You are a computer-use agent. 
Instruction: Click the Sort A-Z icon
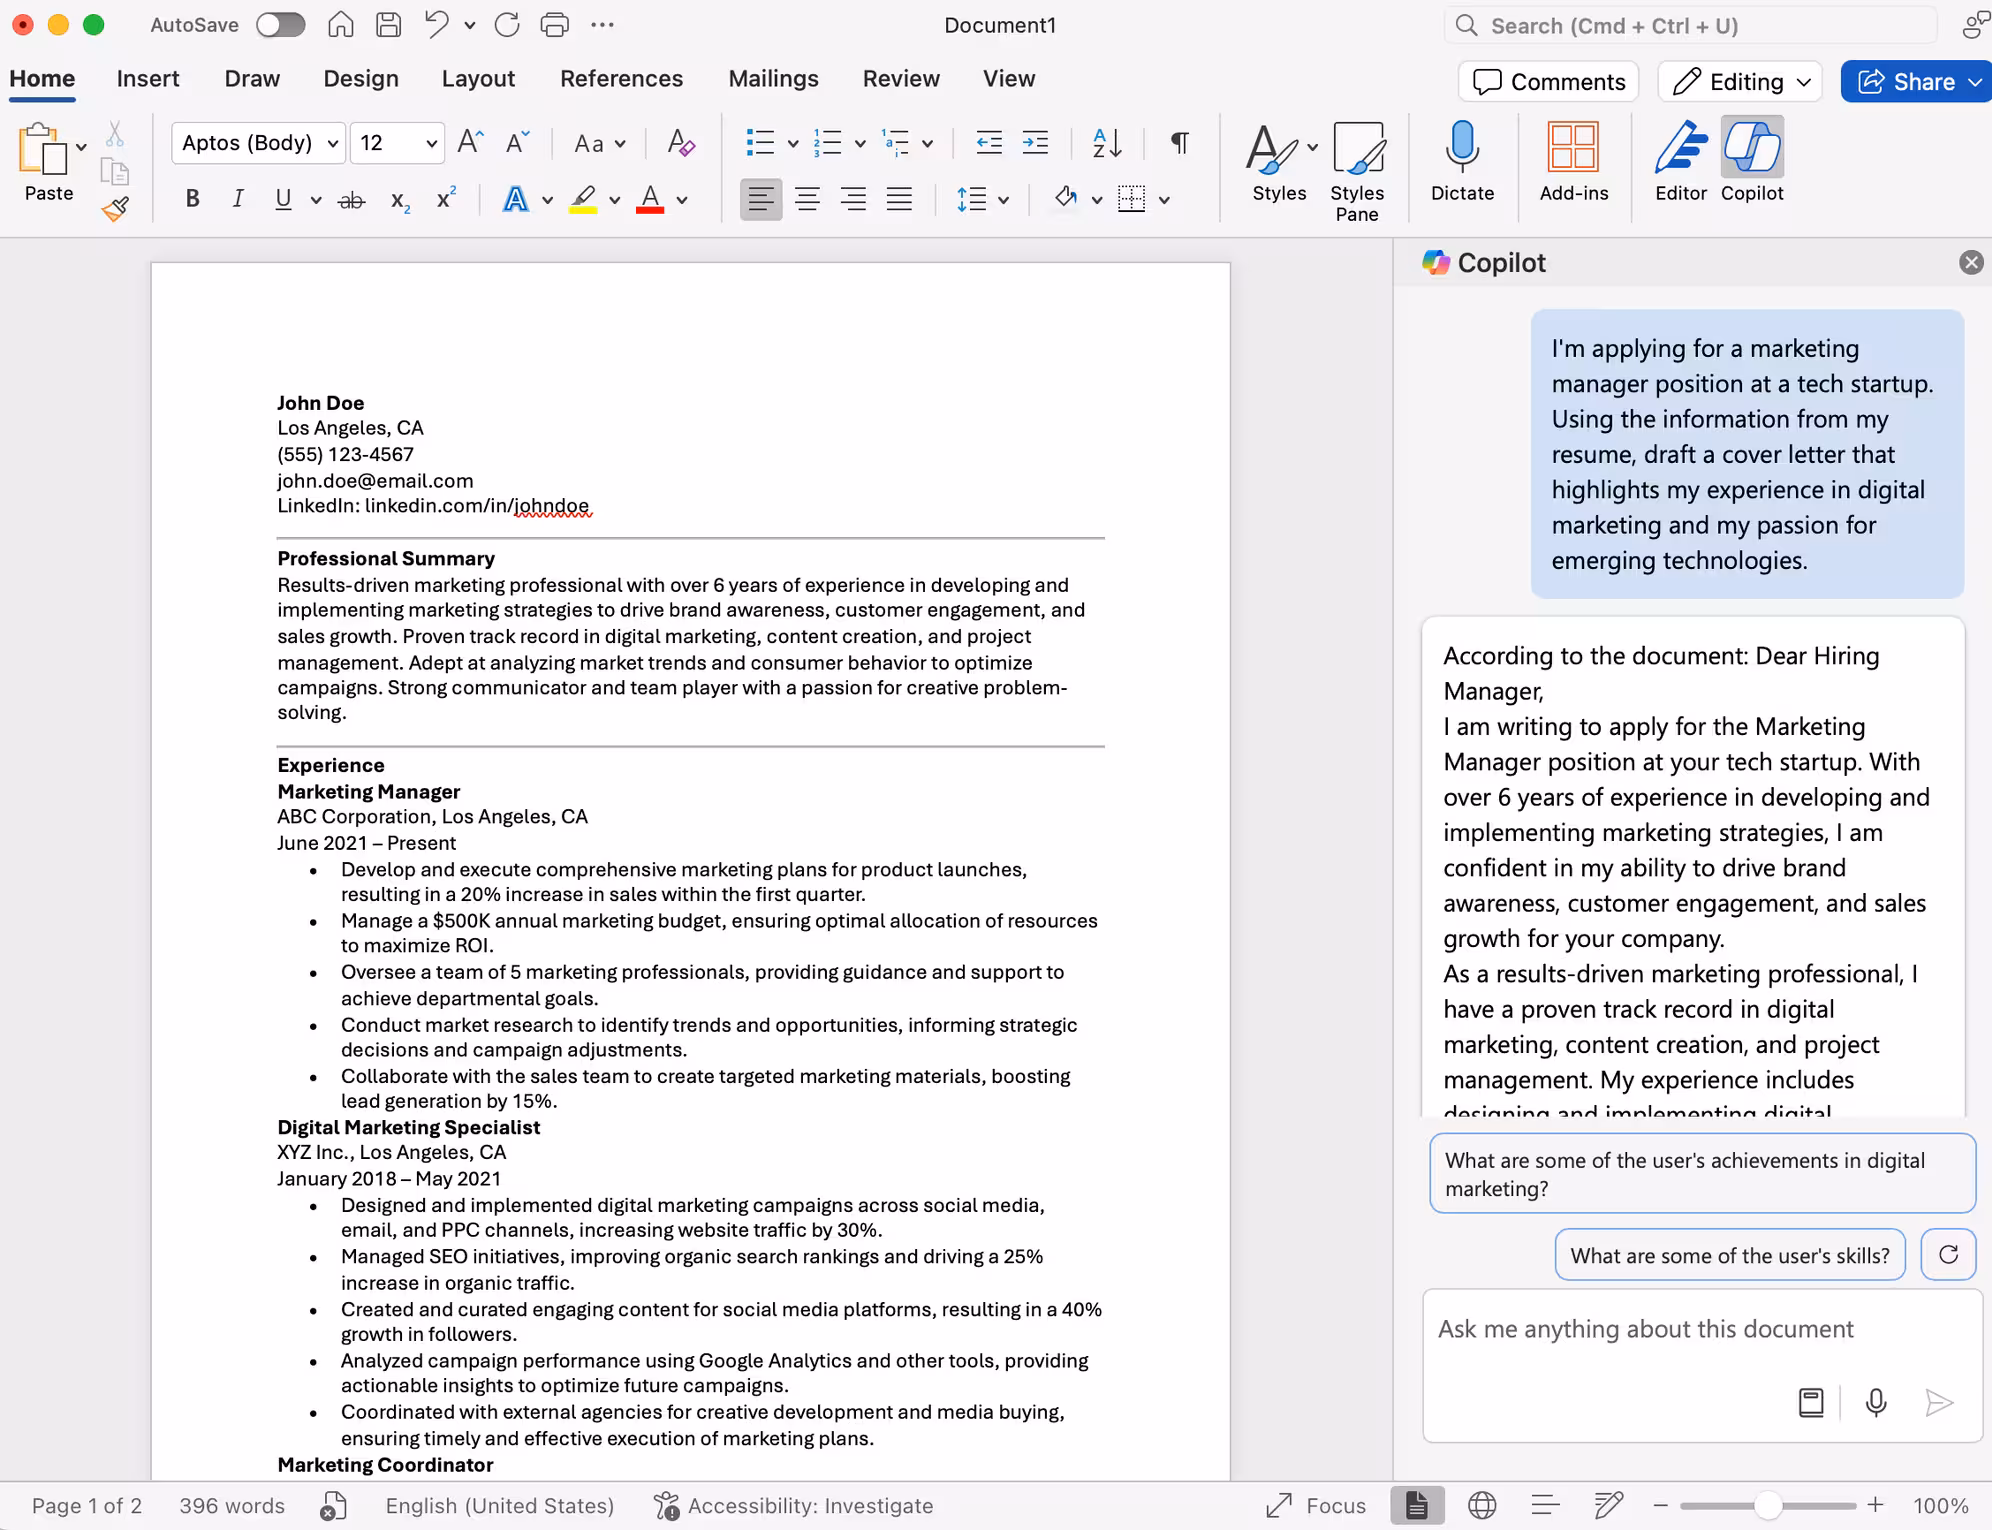point(1107,143)
